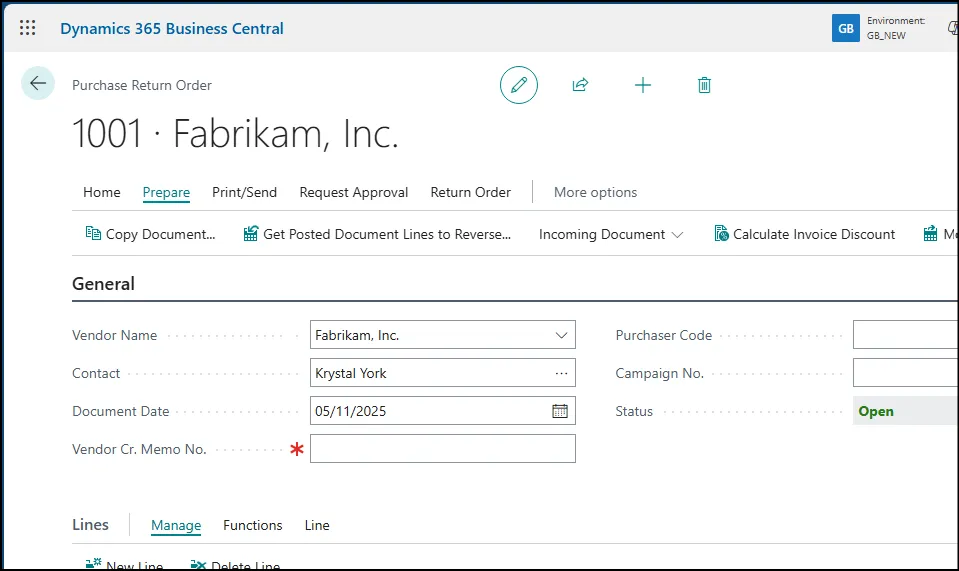Select the Prepare tab
The width and height of the screenshot is (959, 571).
click(166, 193)
